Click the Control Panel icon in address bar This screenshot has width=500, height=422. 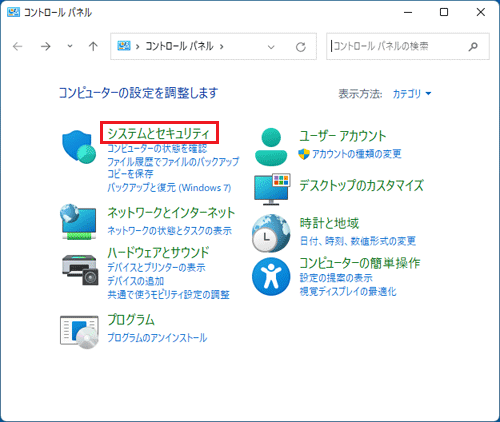[124, 46]
